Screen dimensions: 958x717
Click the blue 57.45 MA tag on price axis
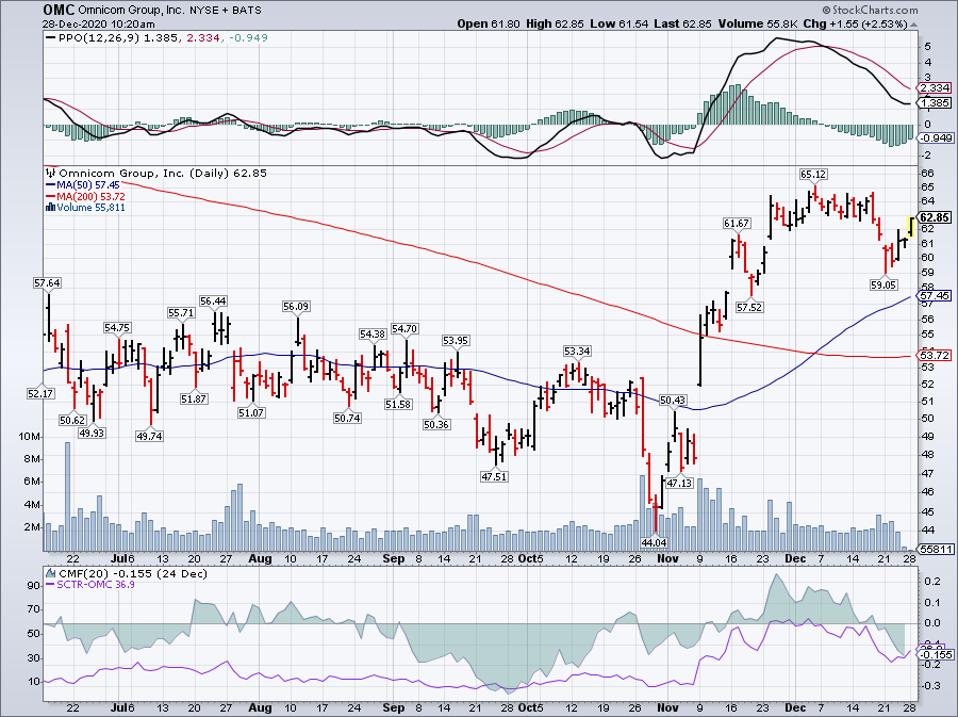pos(935,296)
